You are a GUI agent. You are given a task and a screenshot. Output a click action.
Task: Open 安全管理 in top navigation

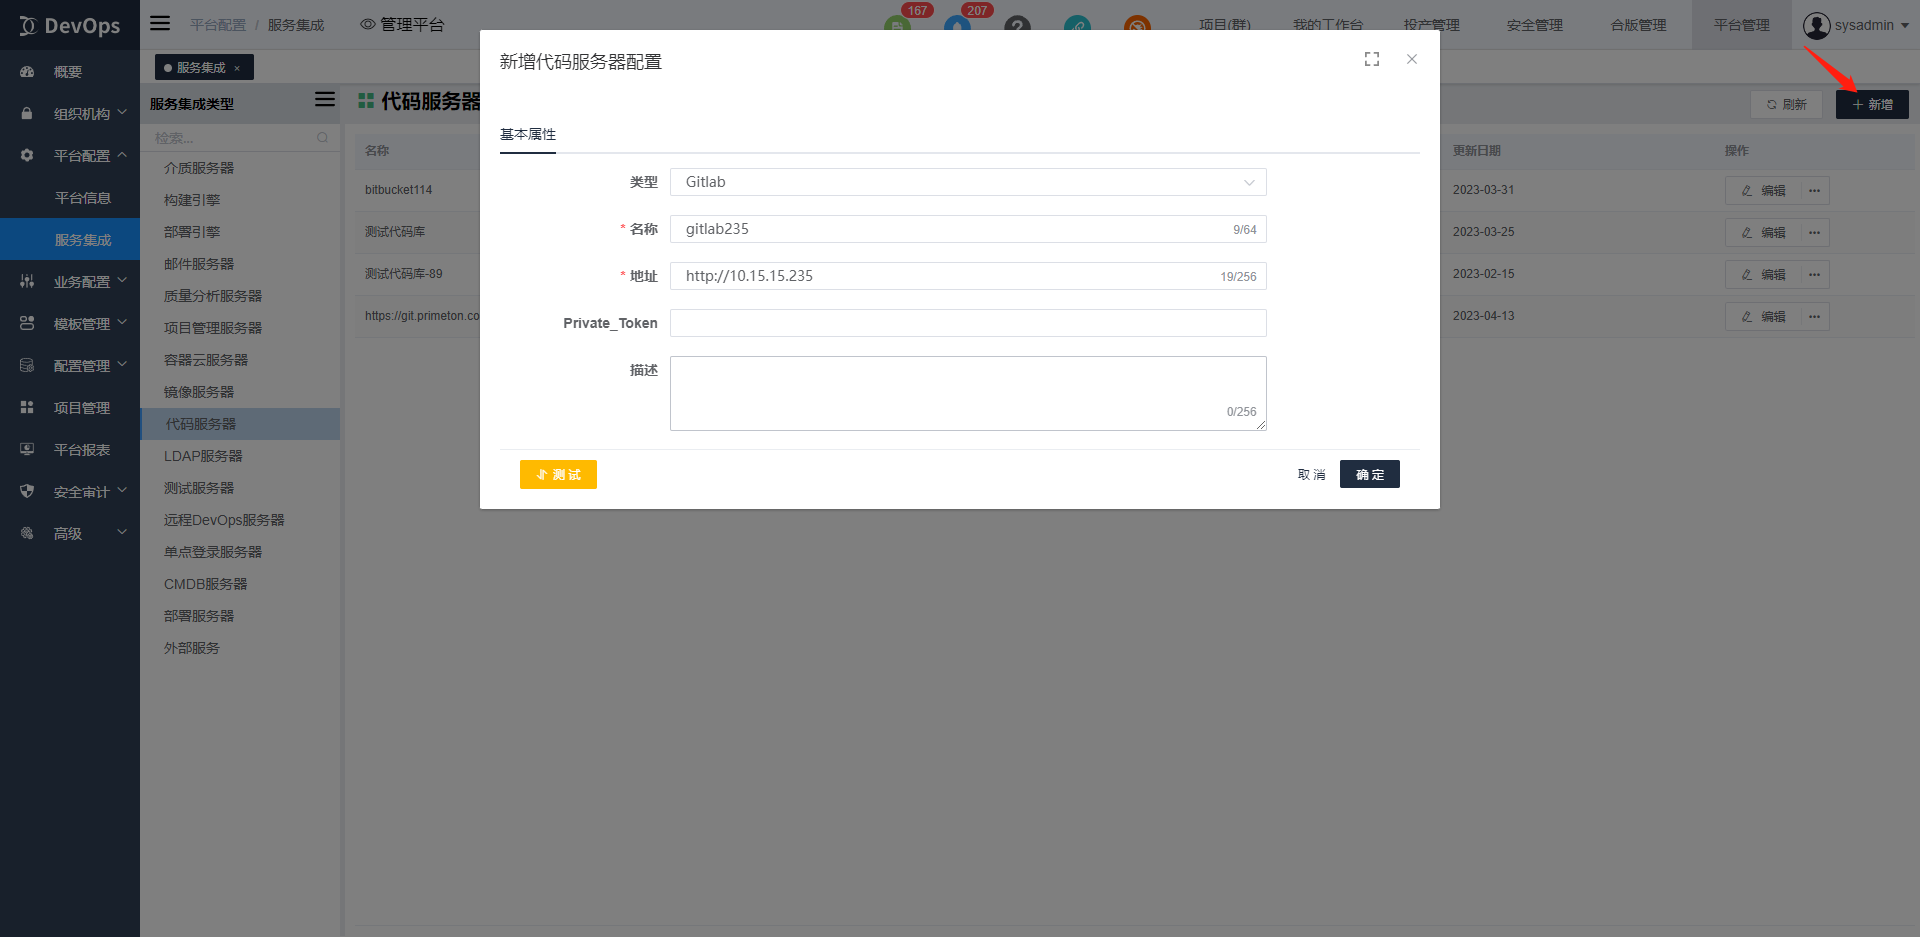tap(1534, 25)
